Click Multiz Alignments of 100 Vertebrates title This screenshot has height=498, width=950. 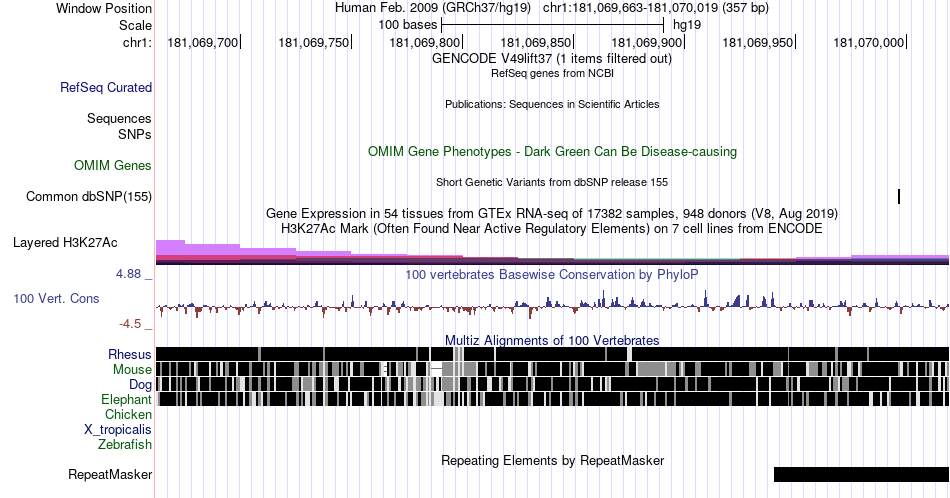click(552, 340)
